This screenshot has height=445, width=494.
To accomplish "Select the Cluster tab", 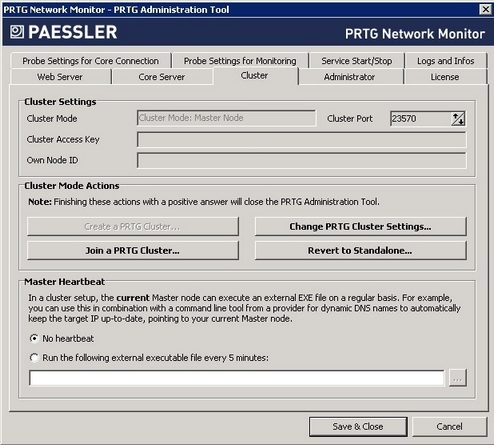I will [x=255, y=76].
